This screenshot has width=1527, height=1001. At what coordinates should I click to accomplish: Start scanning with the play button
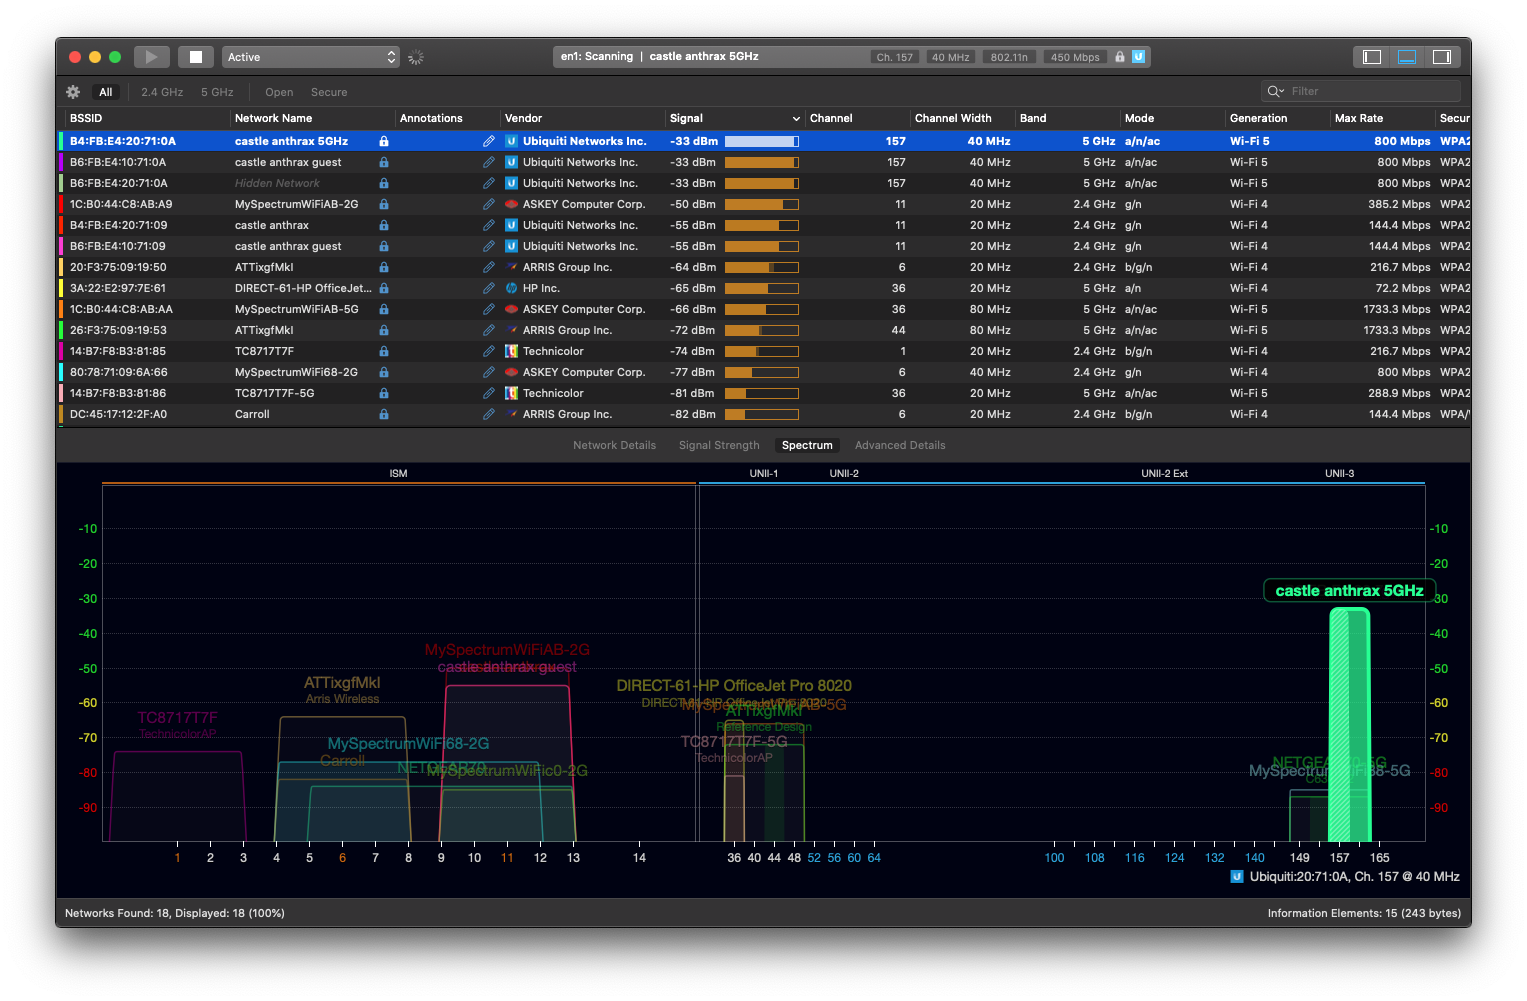[x=152, y=57]
